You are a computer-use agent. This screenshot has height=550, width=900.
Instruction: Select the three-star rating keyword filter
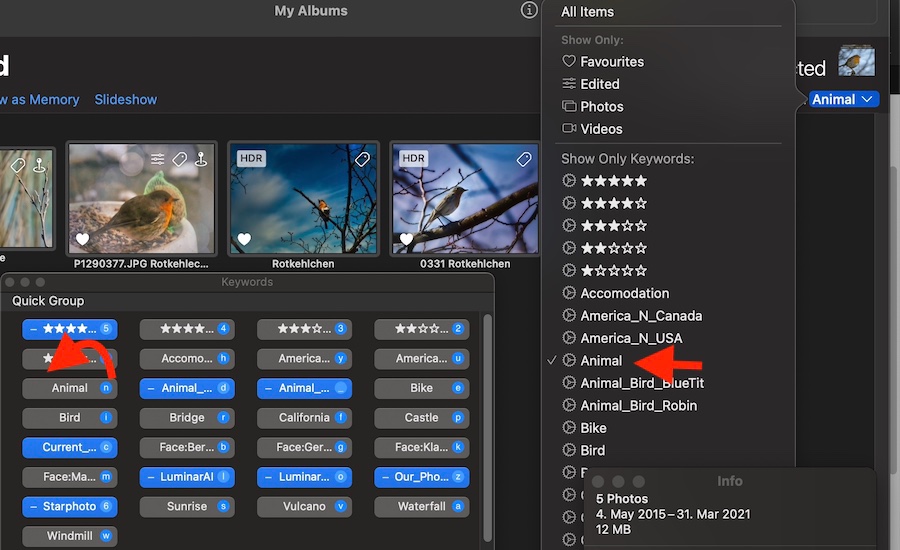614,226
